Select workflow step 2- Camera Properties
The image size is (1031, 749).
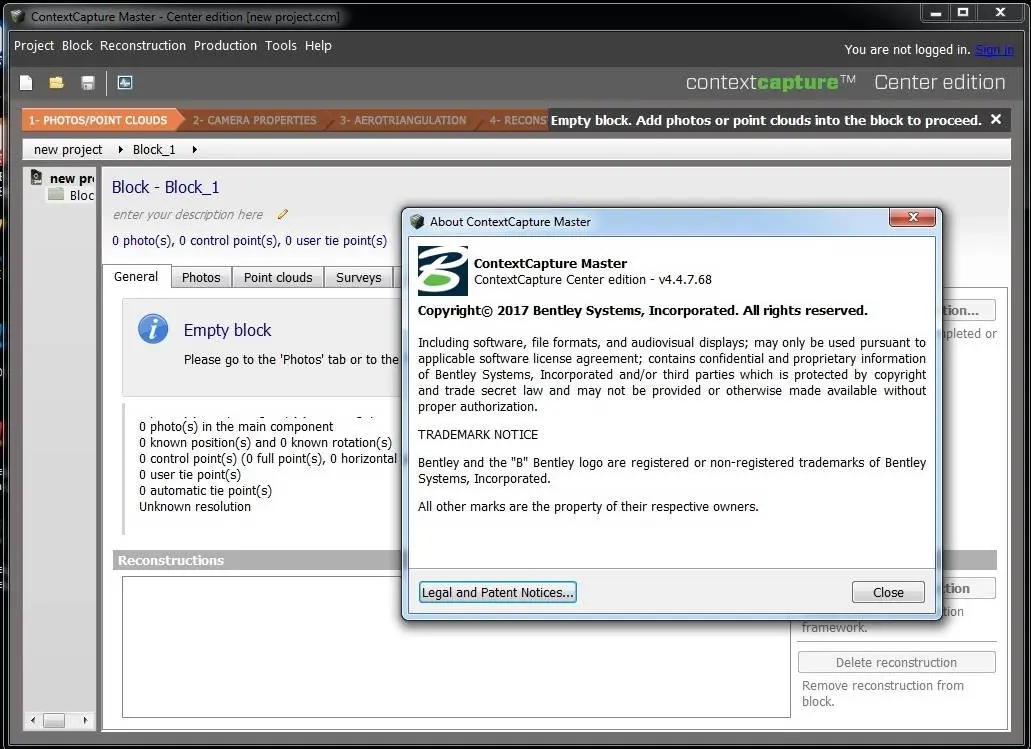[254, 120]
